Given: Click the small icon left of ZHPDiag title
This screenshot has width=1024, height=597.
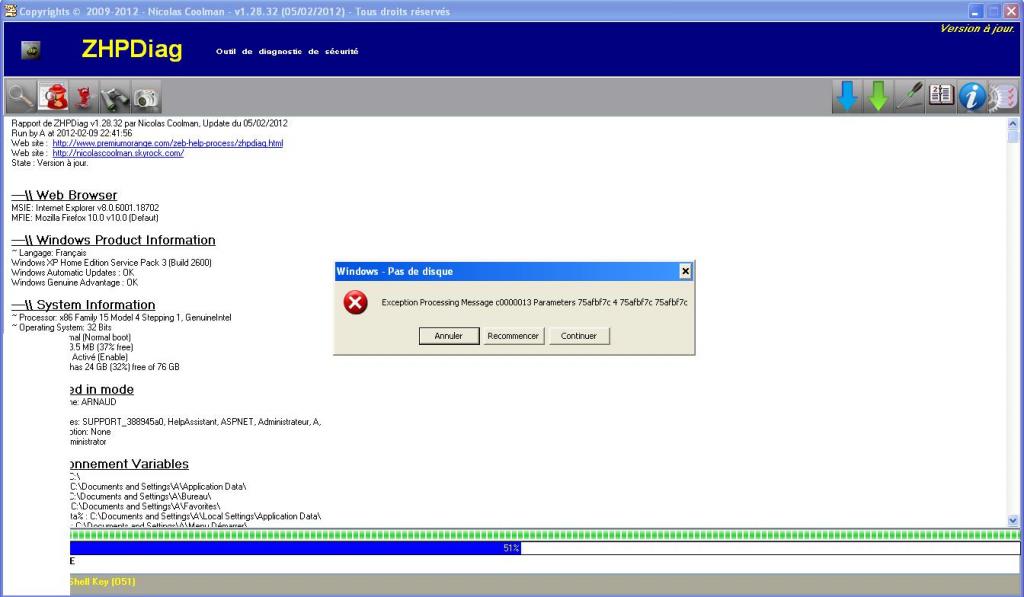Looking at the screenshot, I should [x=31, y=50].
